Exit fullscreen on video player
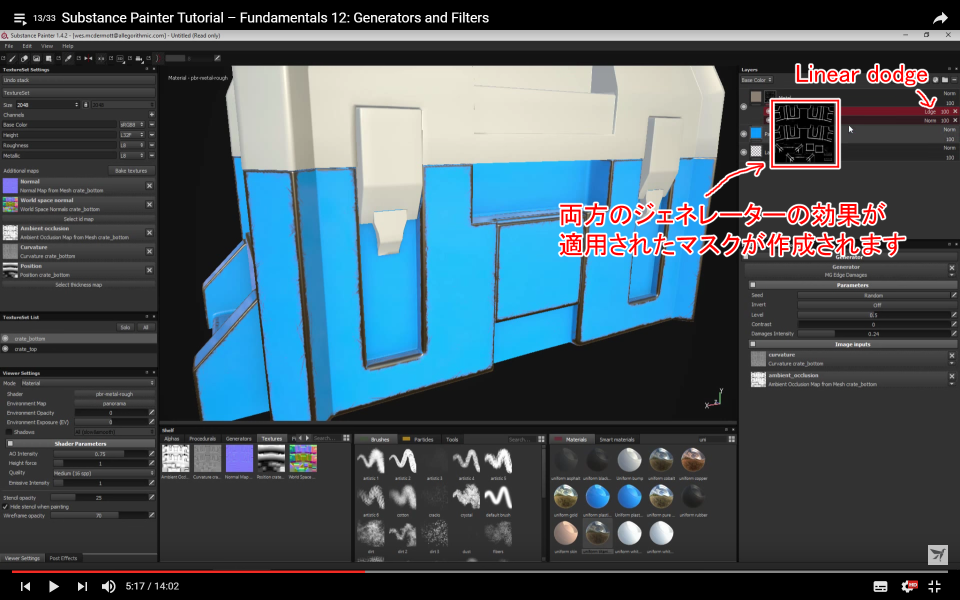960x600 pixels. tap(935, 586)
